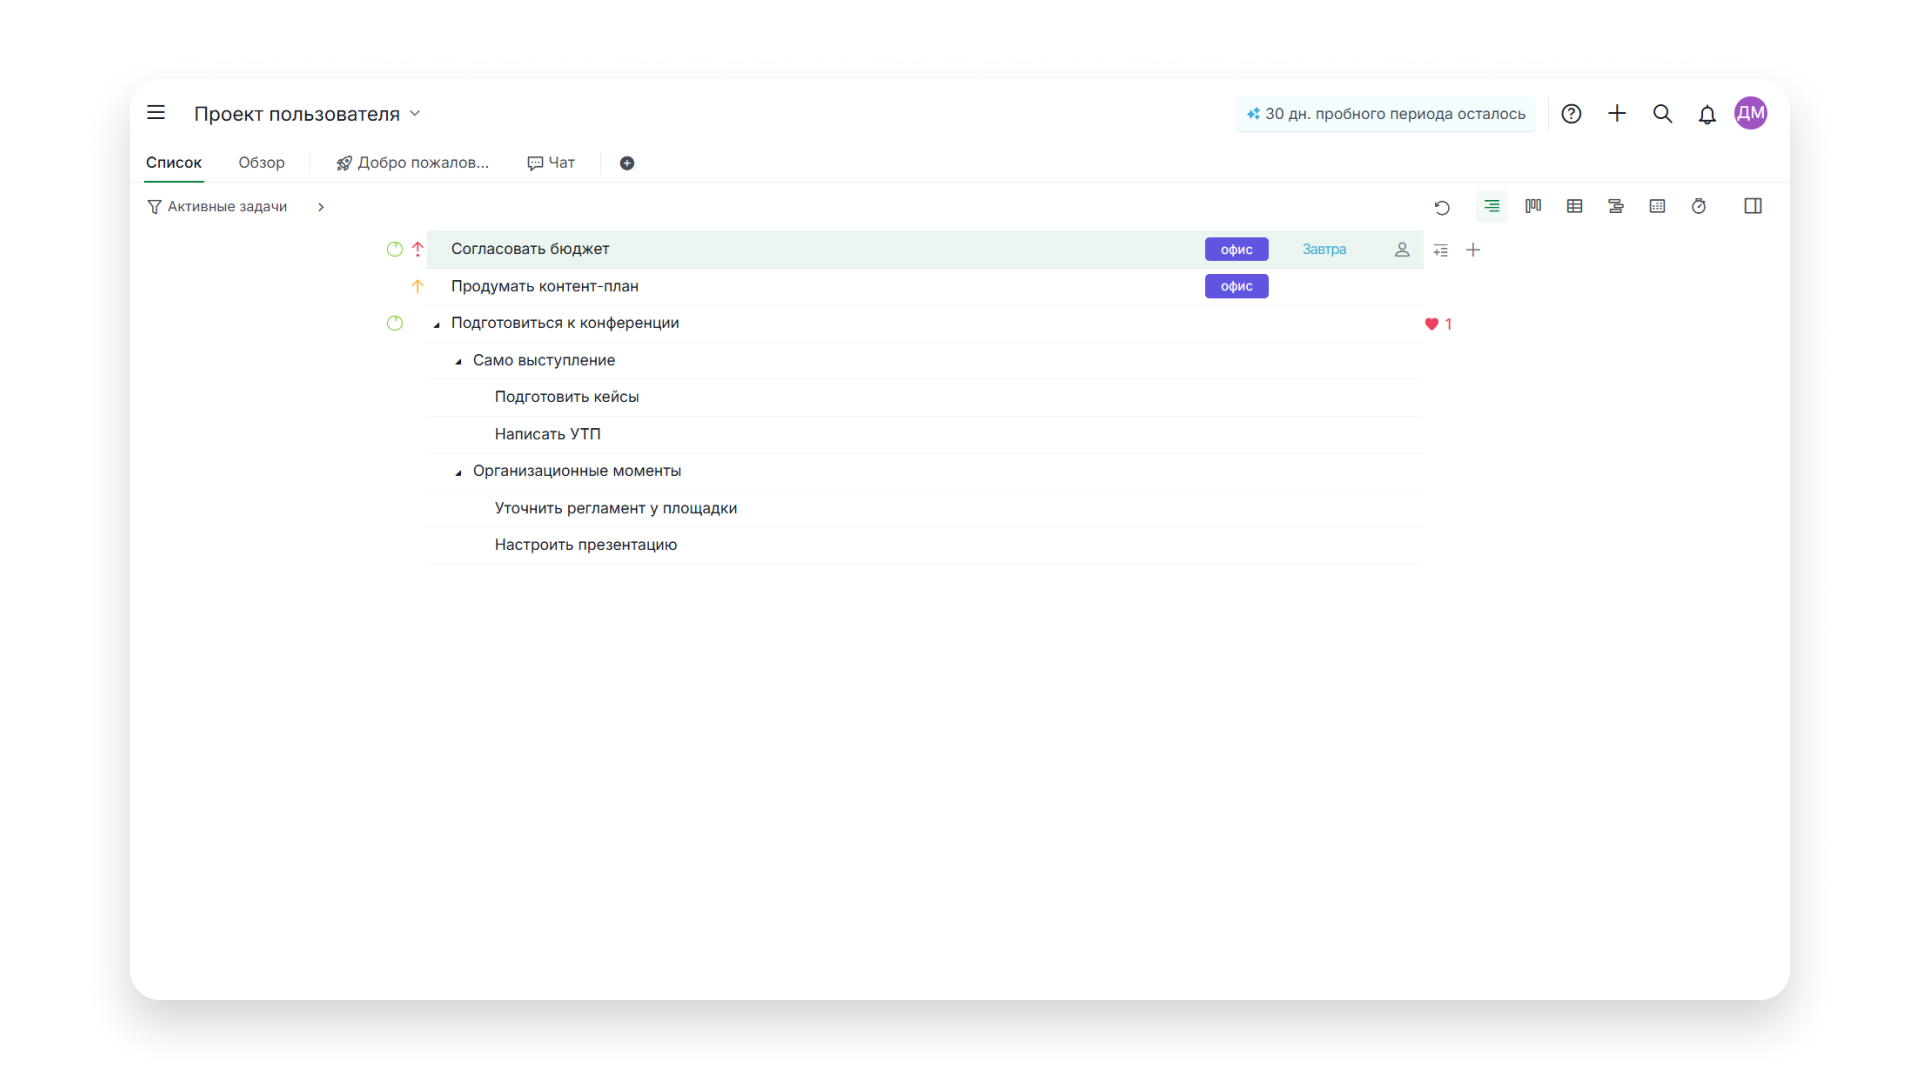The image size is (1920, 1080).
Task: Open the Gantt chart view
Action: (1616, 206)
